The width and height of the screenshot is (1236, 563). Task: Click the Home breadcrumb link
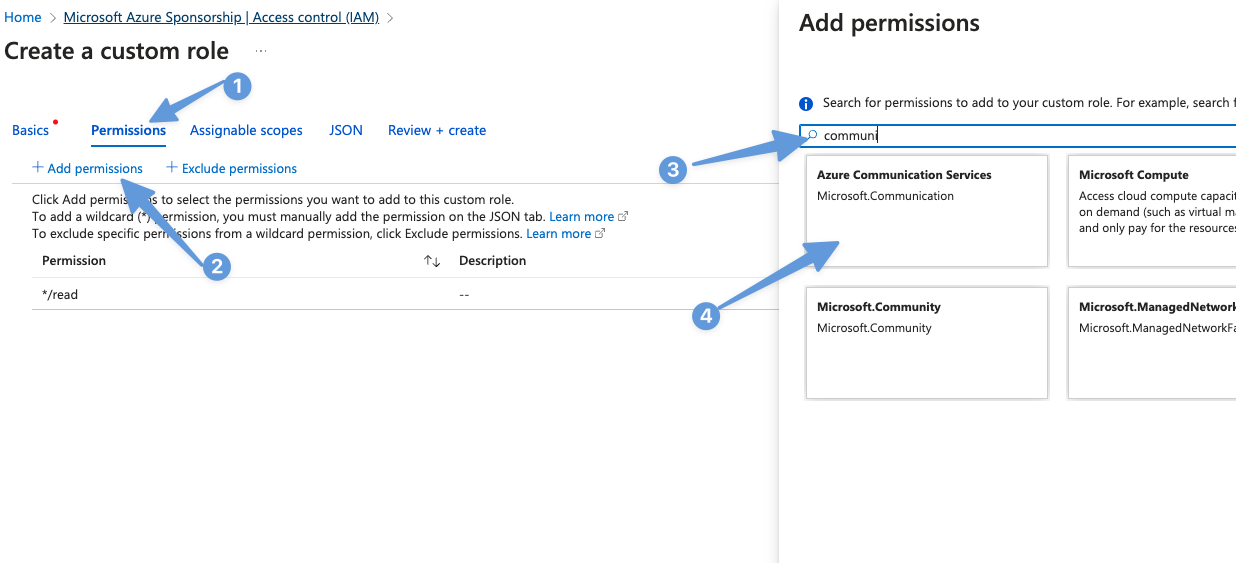pyautogui.click(x=23, y=17)
